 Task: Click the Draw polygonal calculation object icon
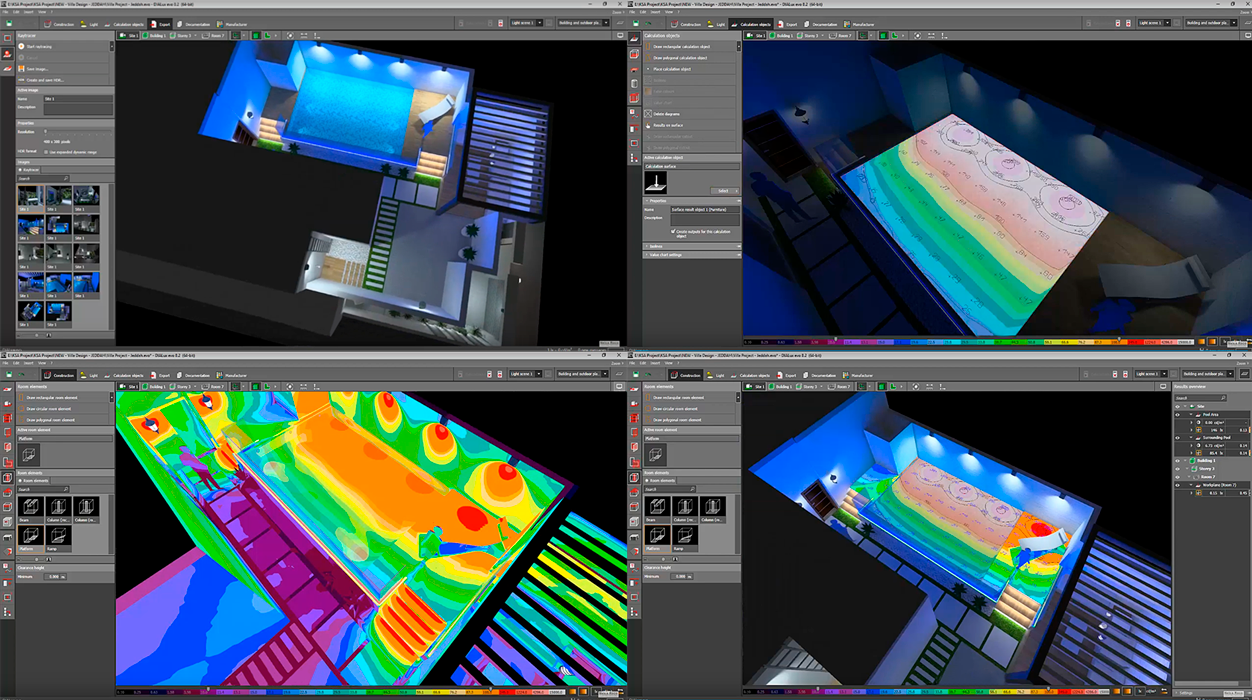click(x=648, y=57)
